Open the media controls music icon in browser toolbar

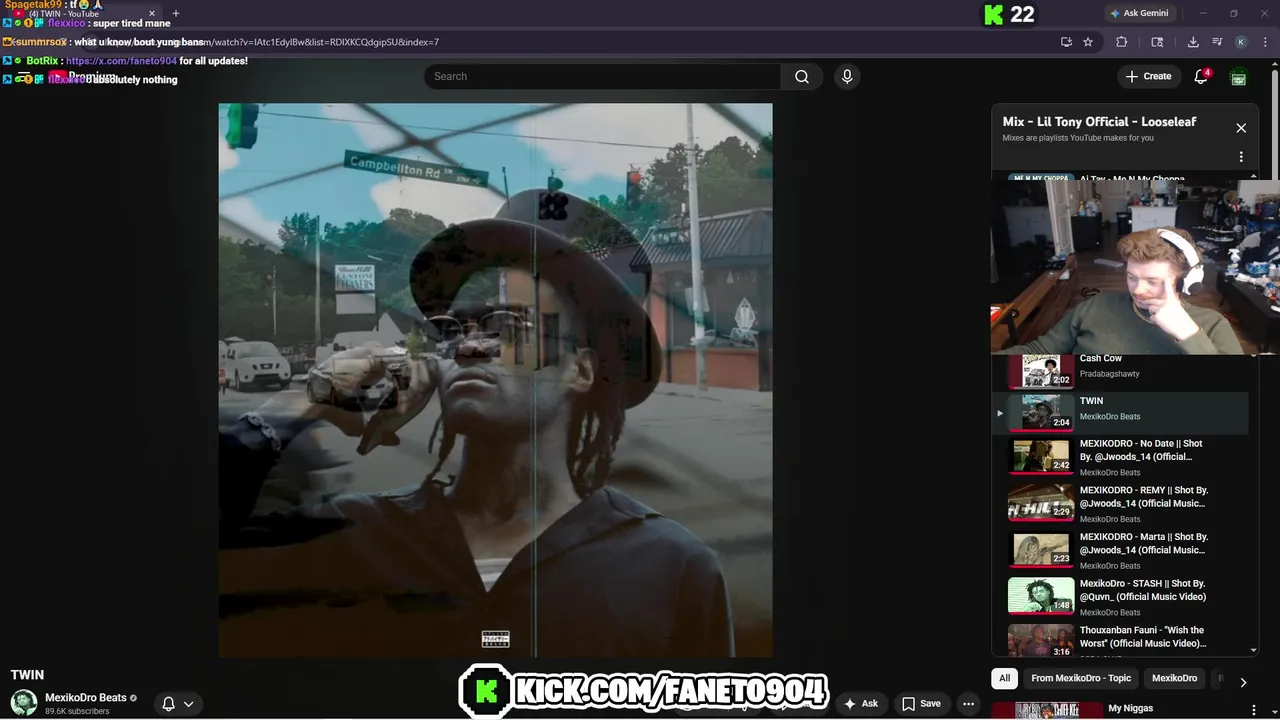pyautogui.click(x=1217, y=42)
